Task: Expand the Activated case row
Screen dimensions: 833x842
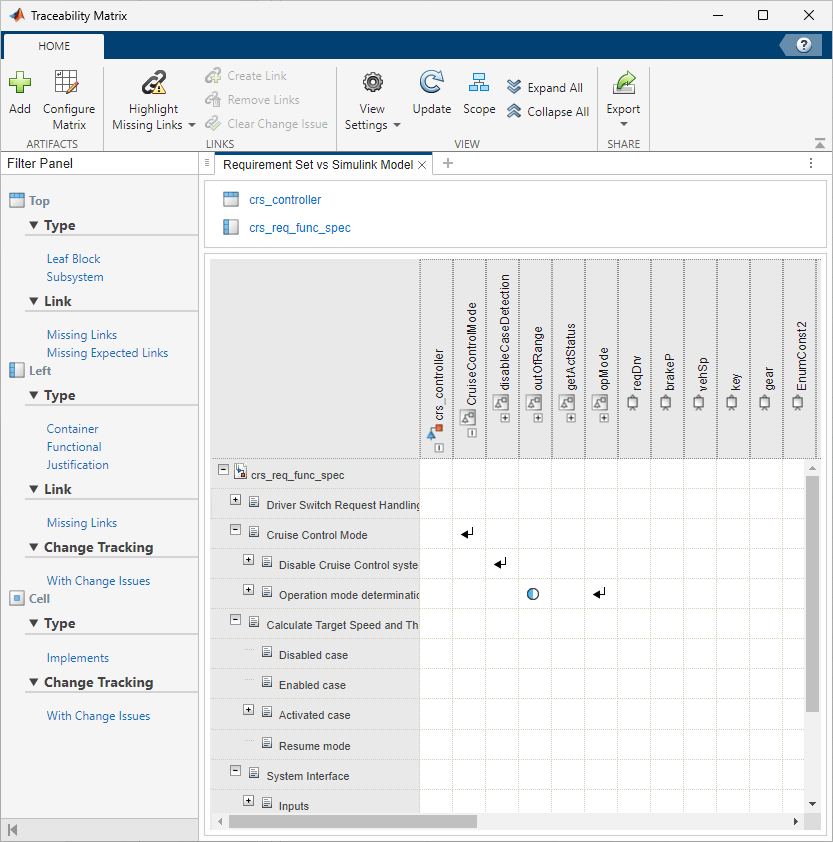Action: click(x=248, y=710)
